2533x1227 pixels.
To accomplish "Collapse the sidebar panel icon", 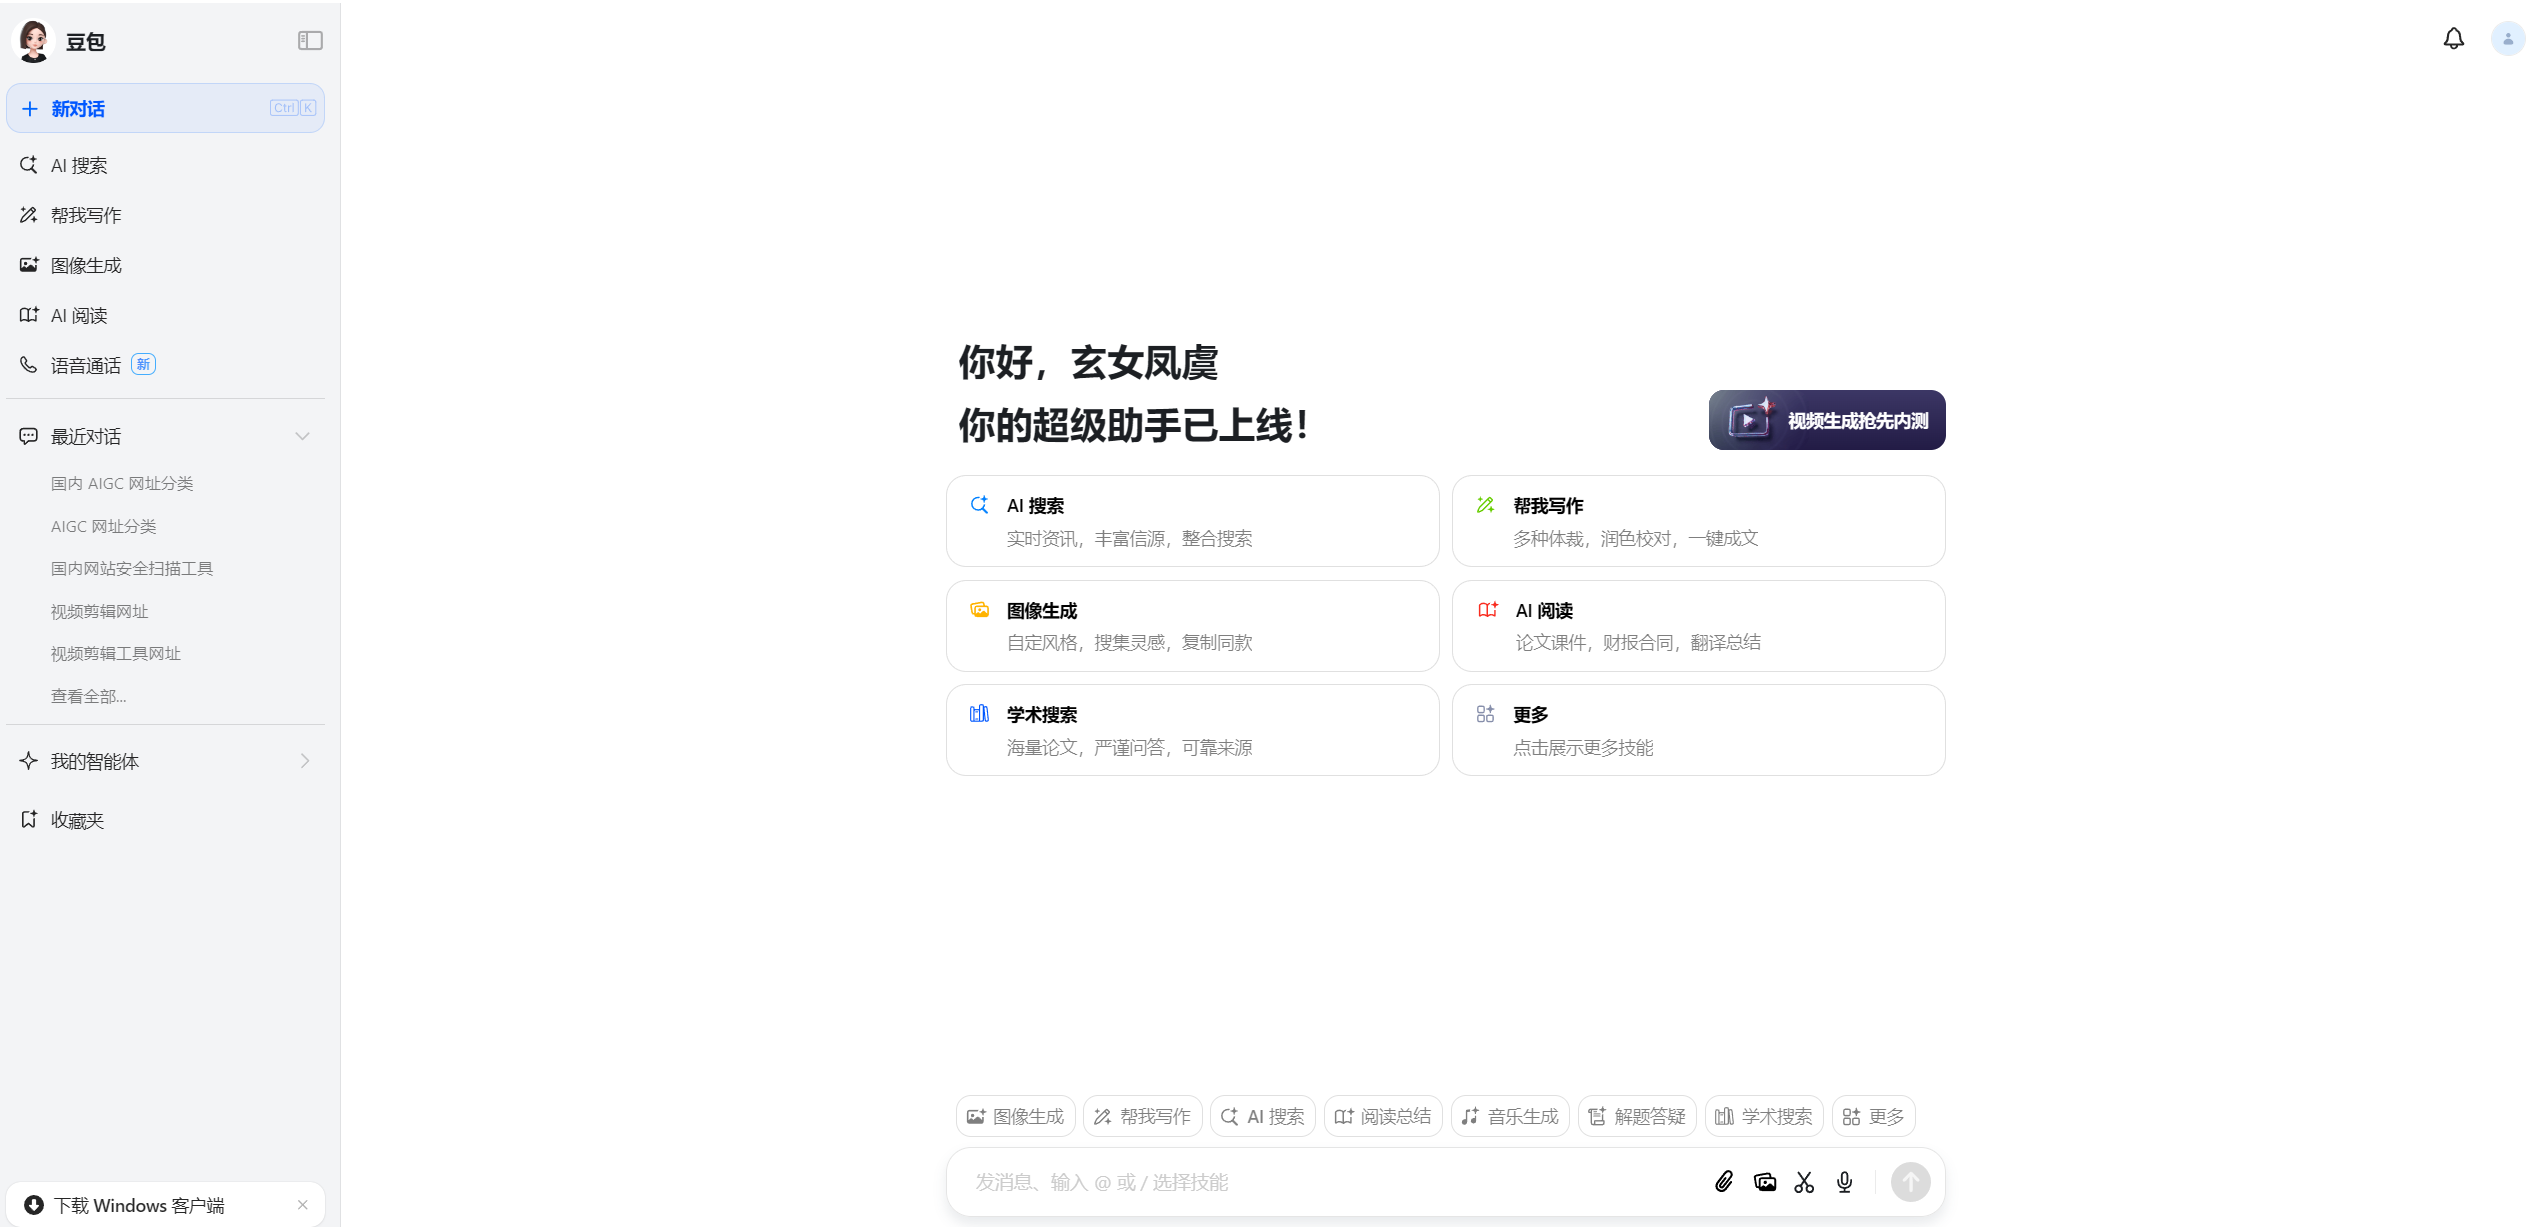I will (310, 41).
